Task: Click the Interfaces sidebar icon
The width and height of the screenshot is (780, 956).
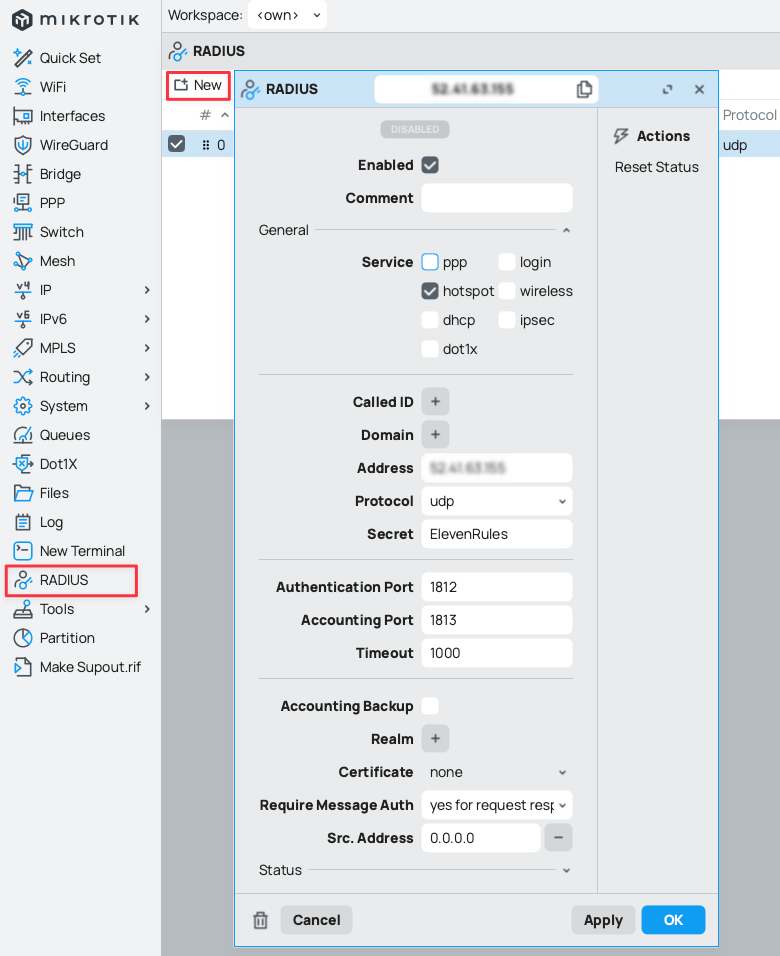Action: [x=23, y=116]
